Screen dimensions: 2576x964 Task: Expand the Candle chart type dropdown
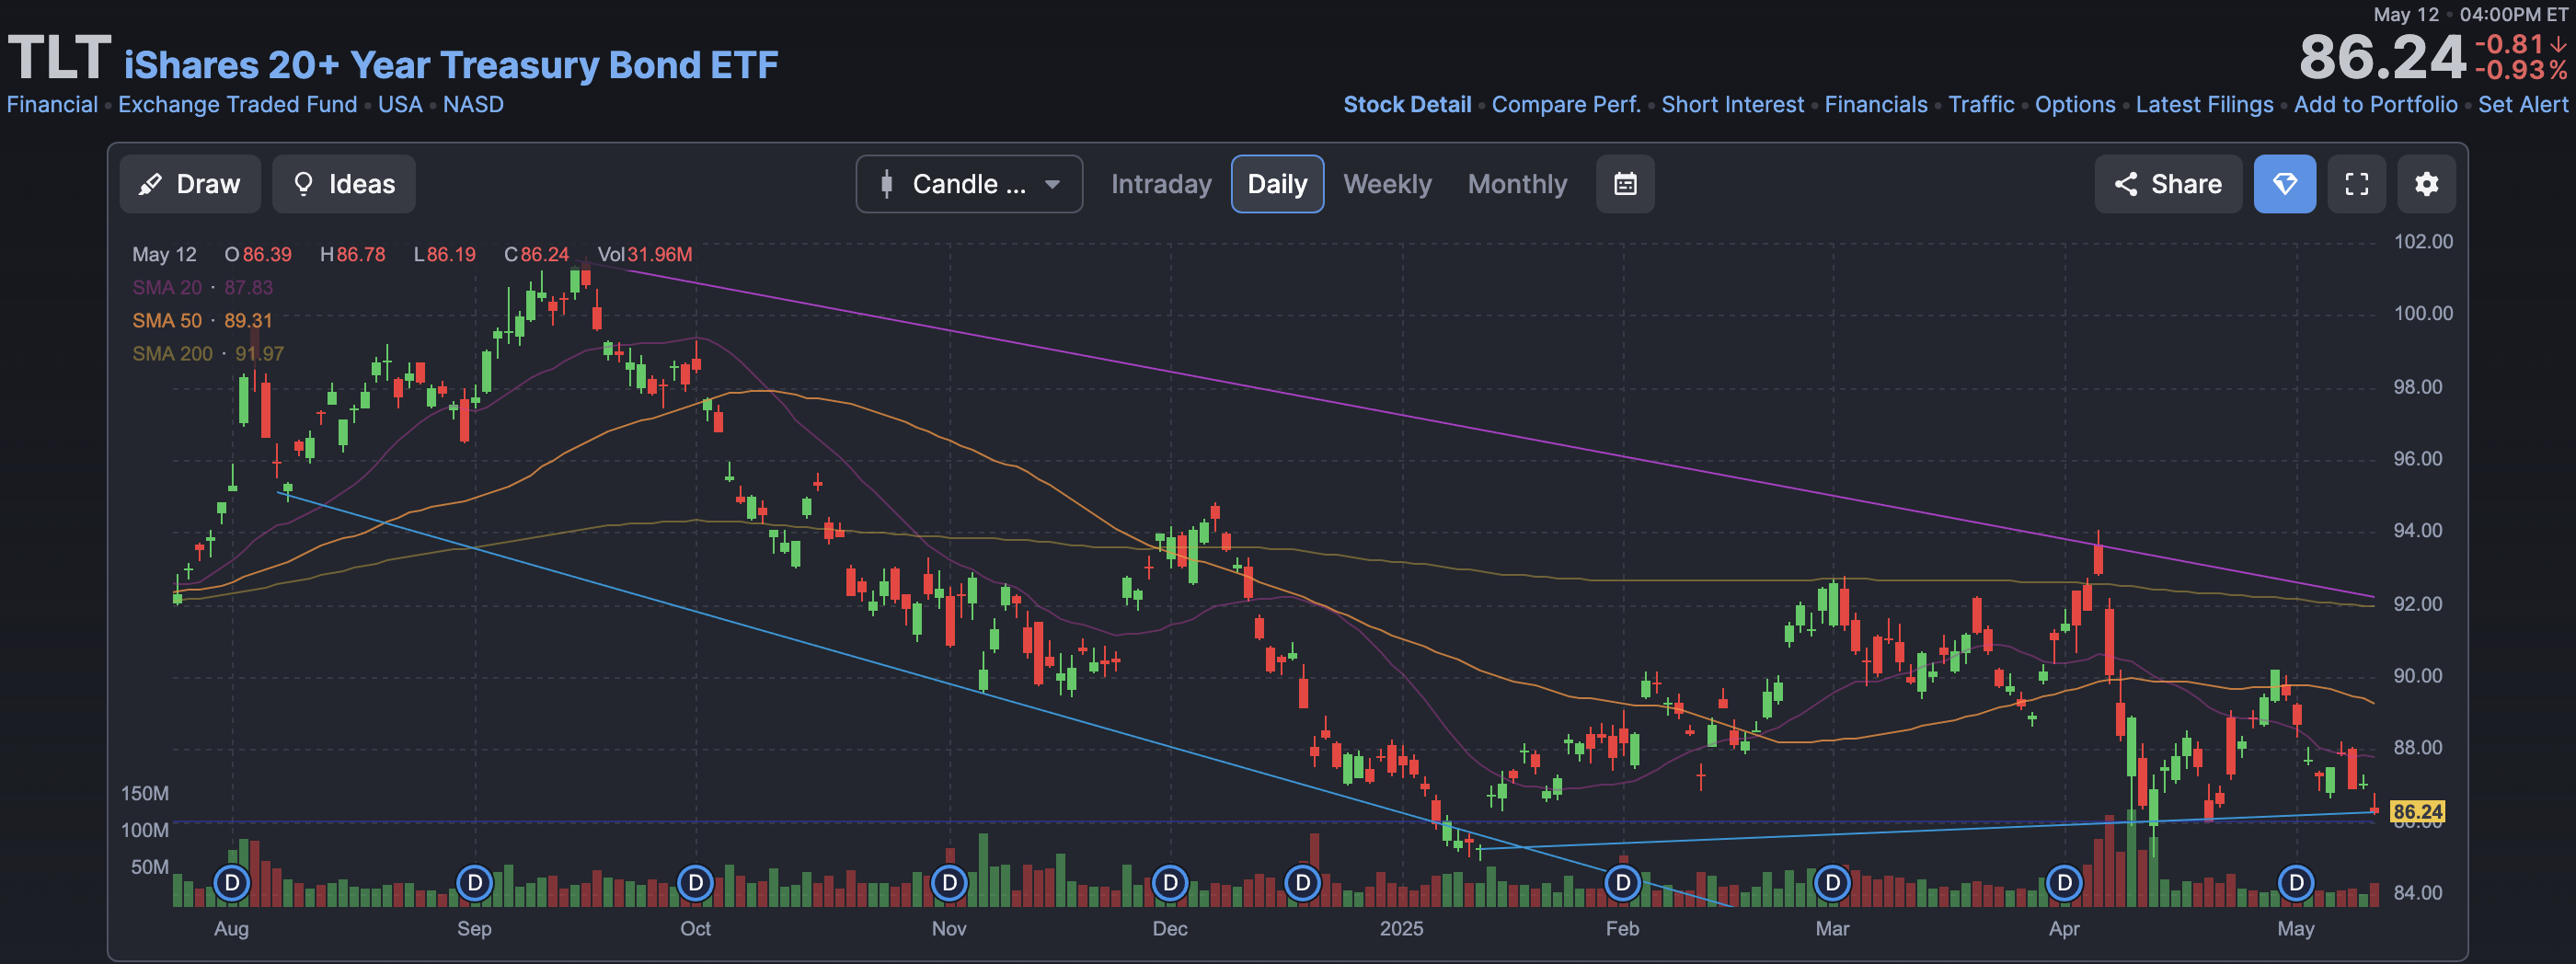click(x=969, y=184)
